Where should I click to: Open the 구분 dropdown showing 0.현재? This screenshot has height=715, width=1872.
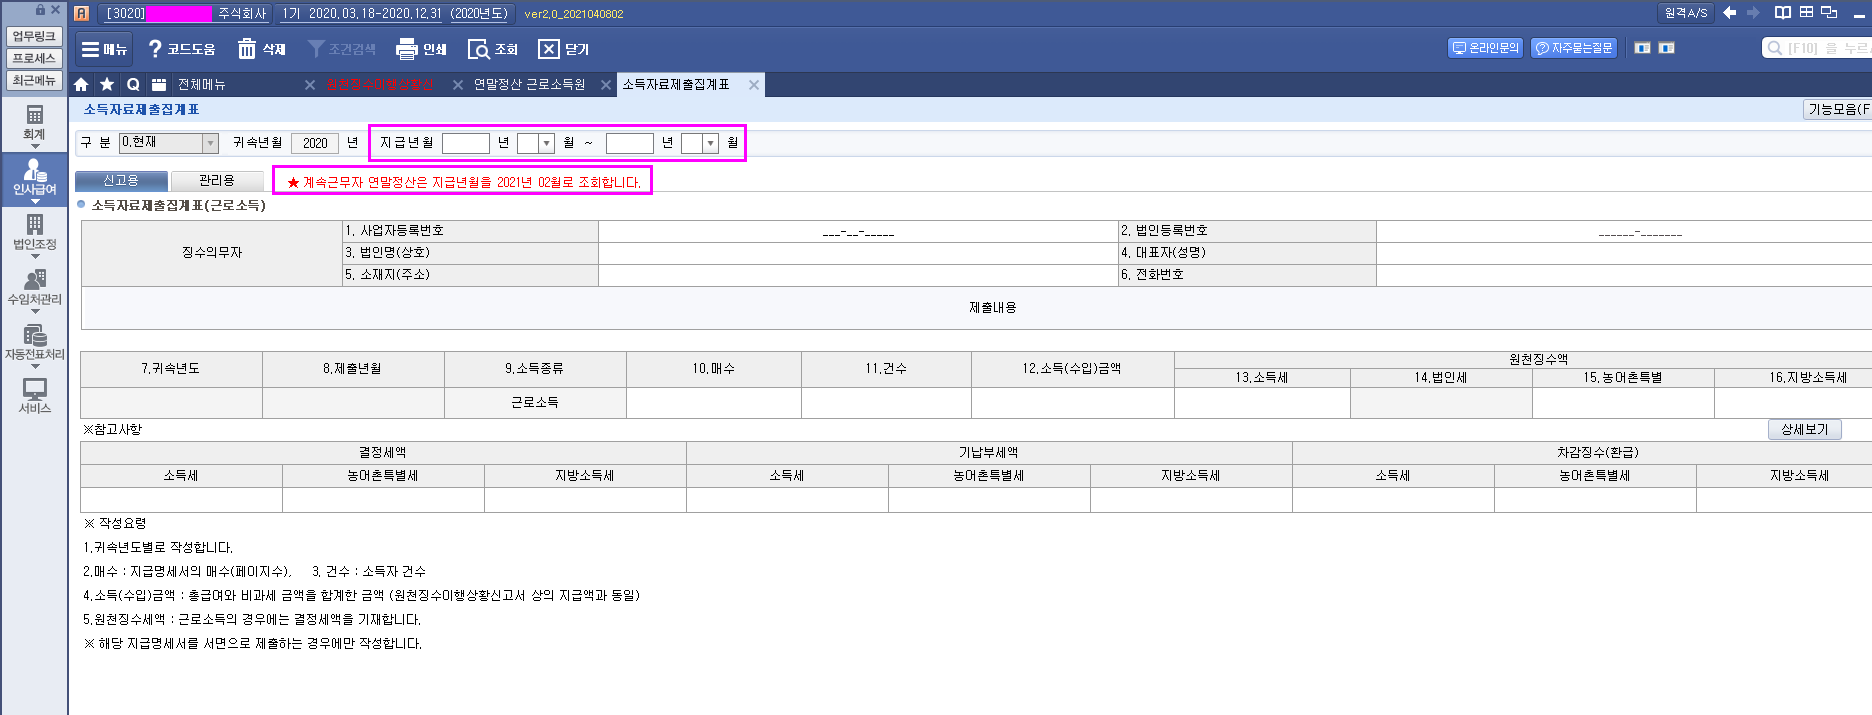click(168, 143)
